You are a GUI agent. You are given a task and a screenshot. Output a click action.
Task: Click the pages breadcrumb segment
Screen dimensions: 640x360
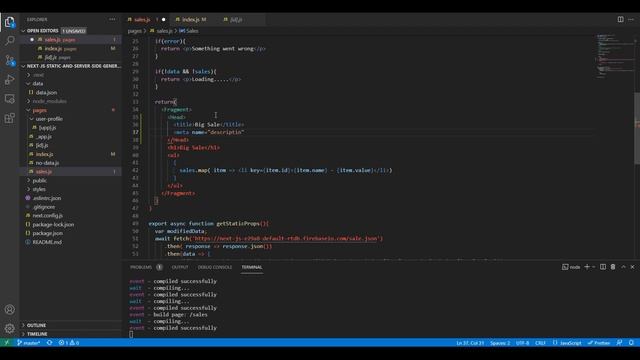(x=134, y=31)
